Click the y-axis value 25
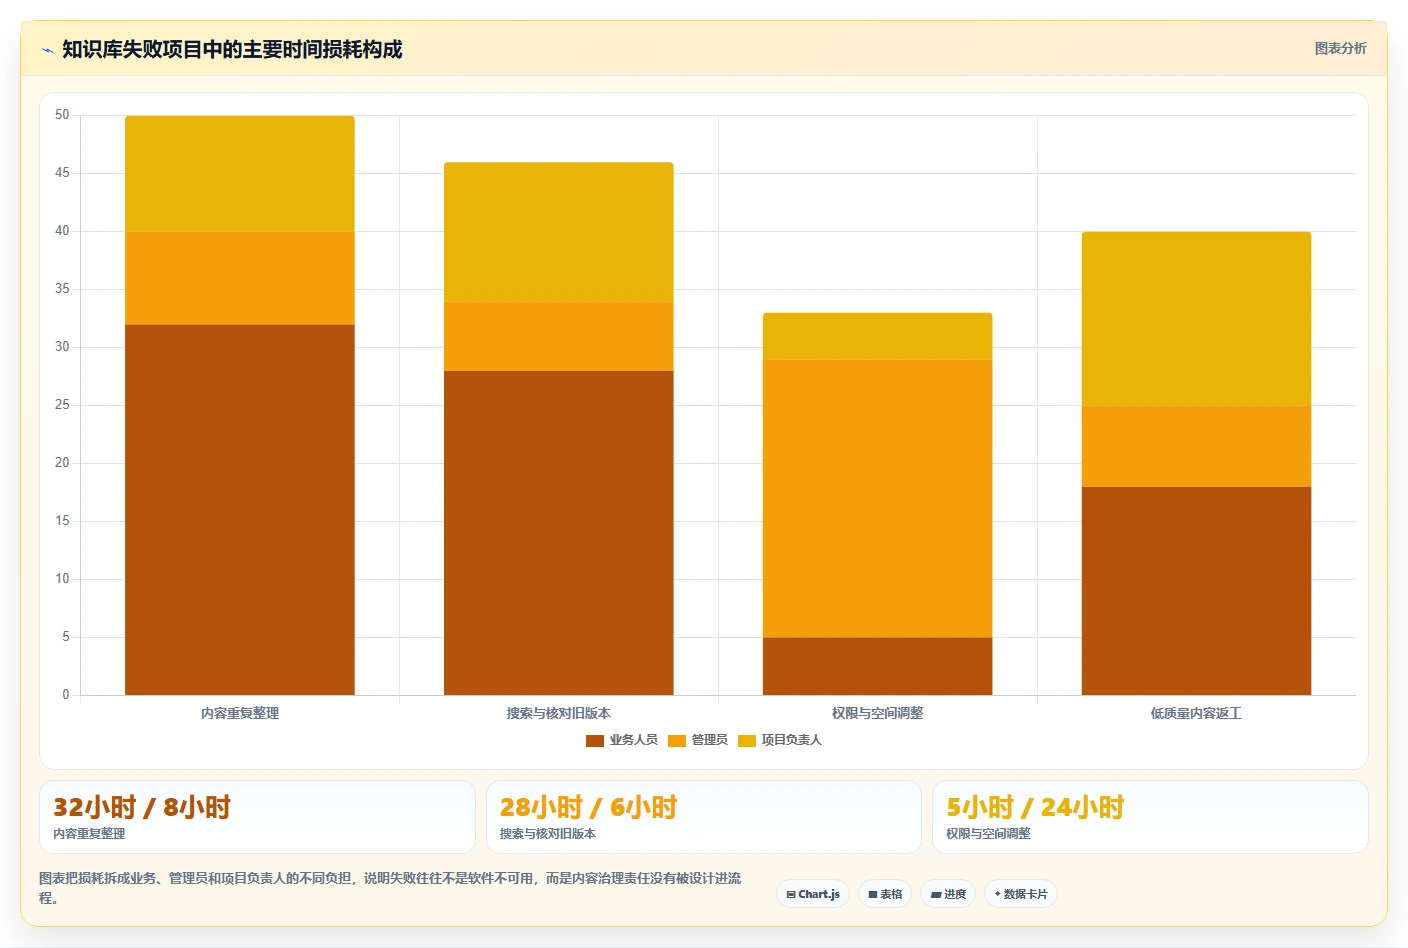Screen dimensions: 1408x948 tap(62, 405)
